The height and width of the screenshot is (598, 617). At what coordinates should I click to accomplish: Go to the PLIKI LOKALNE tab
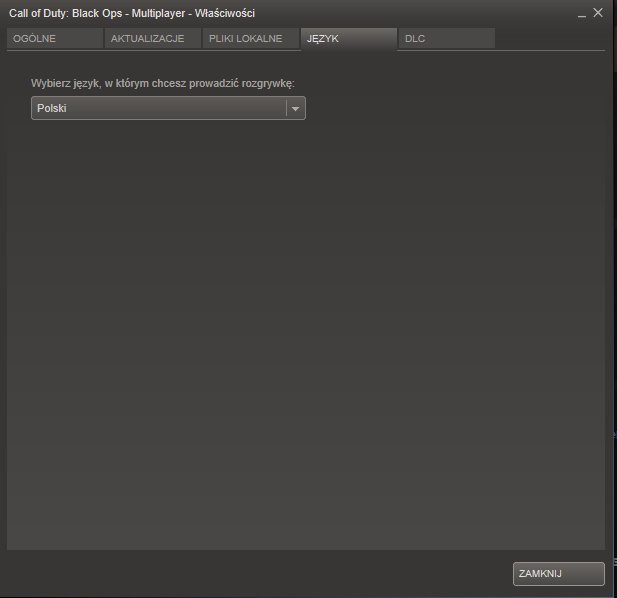[251, 39]
